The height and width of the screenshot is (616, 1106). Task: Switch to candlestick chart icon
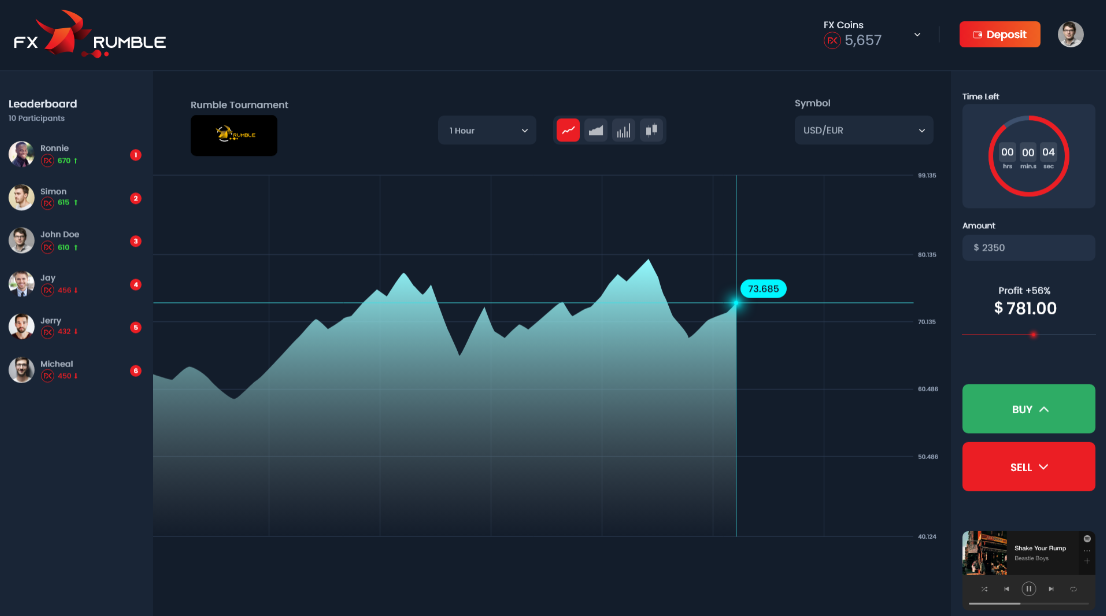point(651,130)
